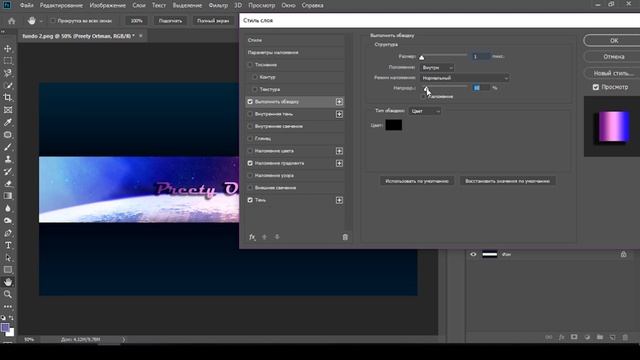The height and width of the screenshot is (360, 640).
Task: Close the fondo 2.png document tab
Action: [x=141, y=36]
